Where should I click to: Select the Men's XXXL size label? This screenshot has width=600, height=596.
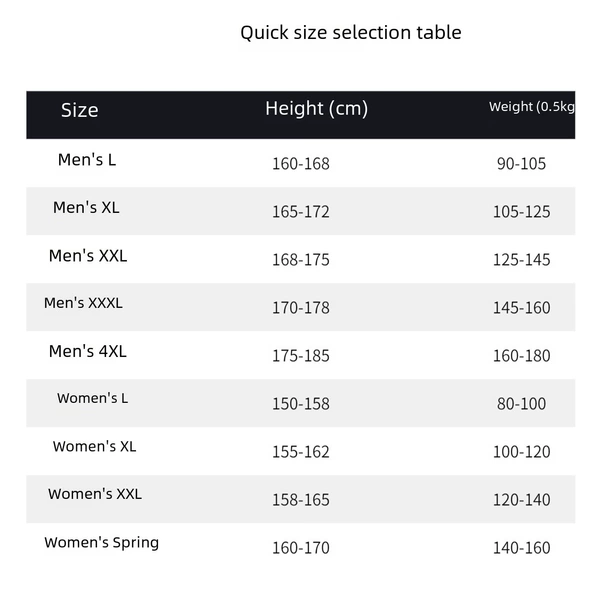(x=83, y=303)
